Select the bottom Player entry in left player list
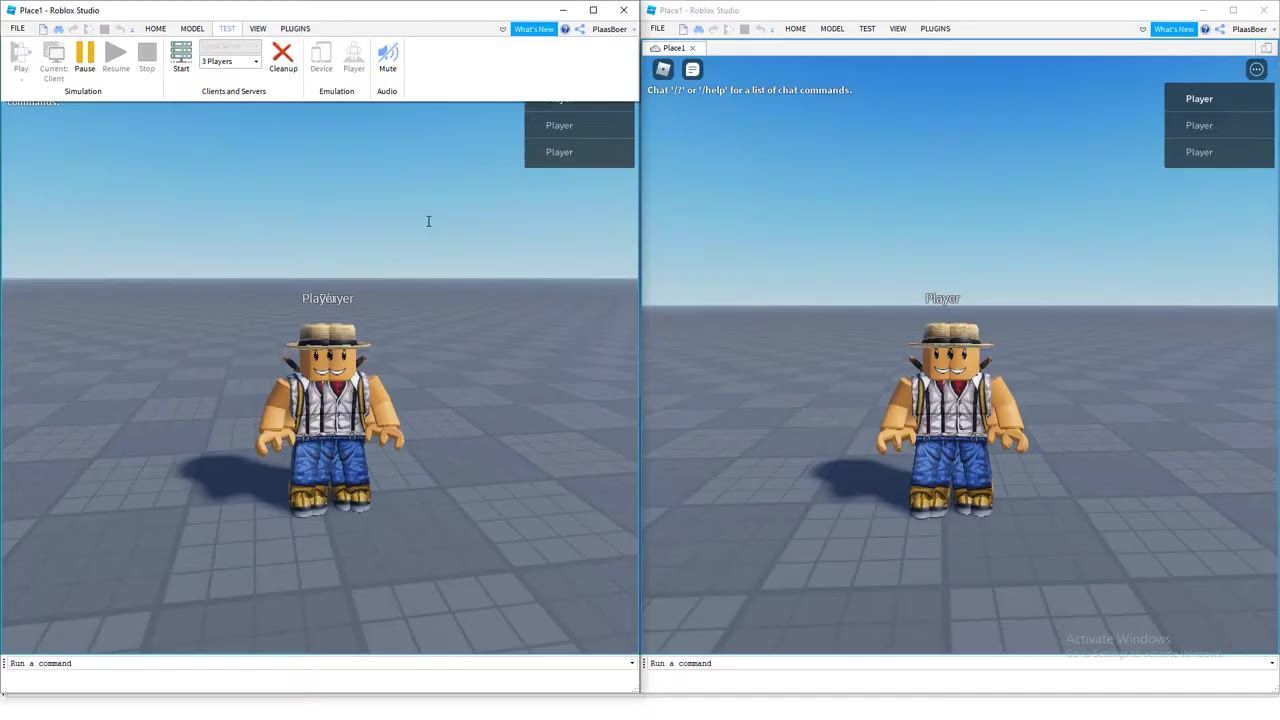 pyautogui.click(x=579, y=152)
